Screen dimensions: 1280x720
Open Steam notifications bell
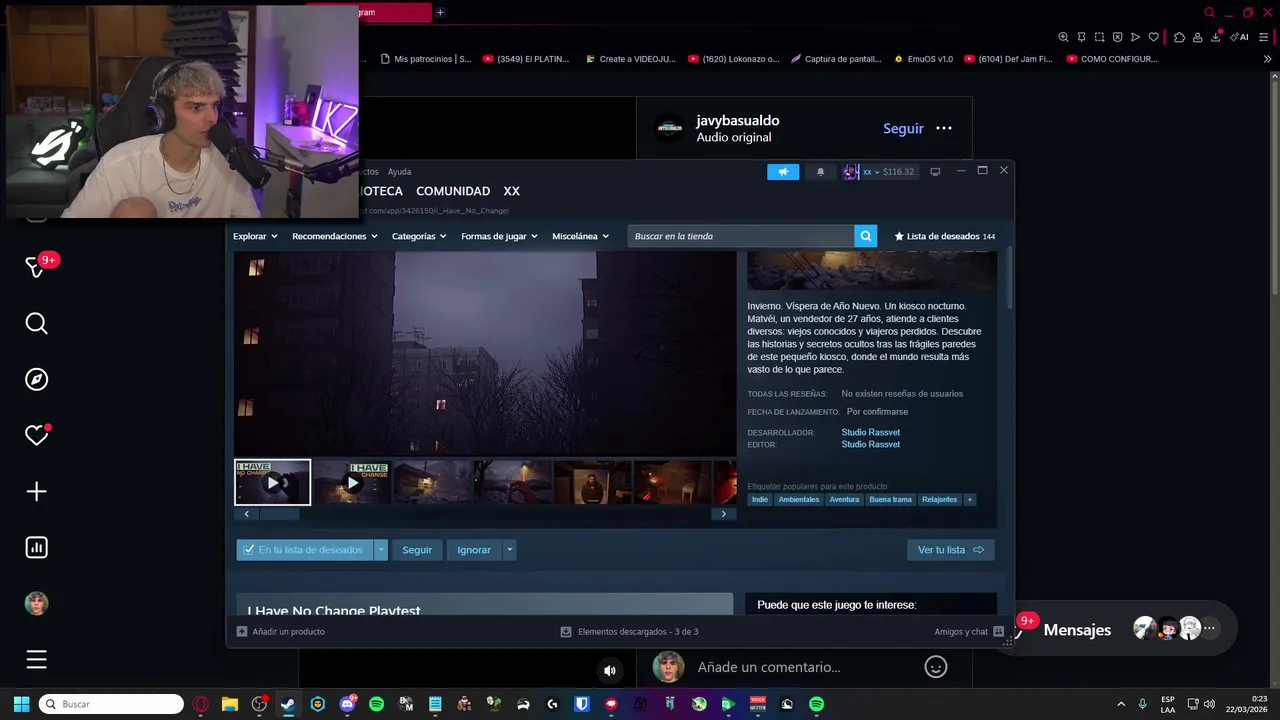coord(820,172)
